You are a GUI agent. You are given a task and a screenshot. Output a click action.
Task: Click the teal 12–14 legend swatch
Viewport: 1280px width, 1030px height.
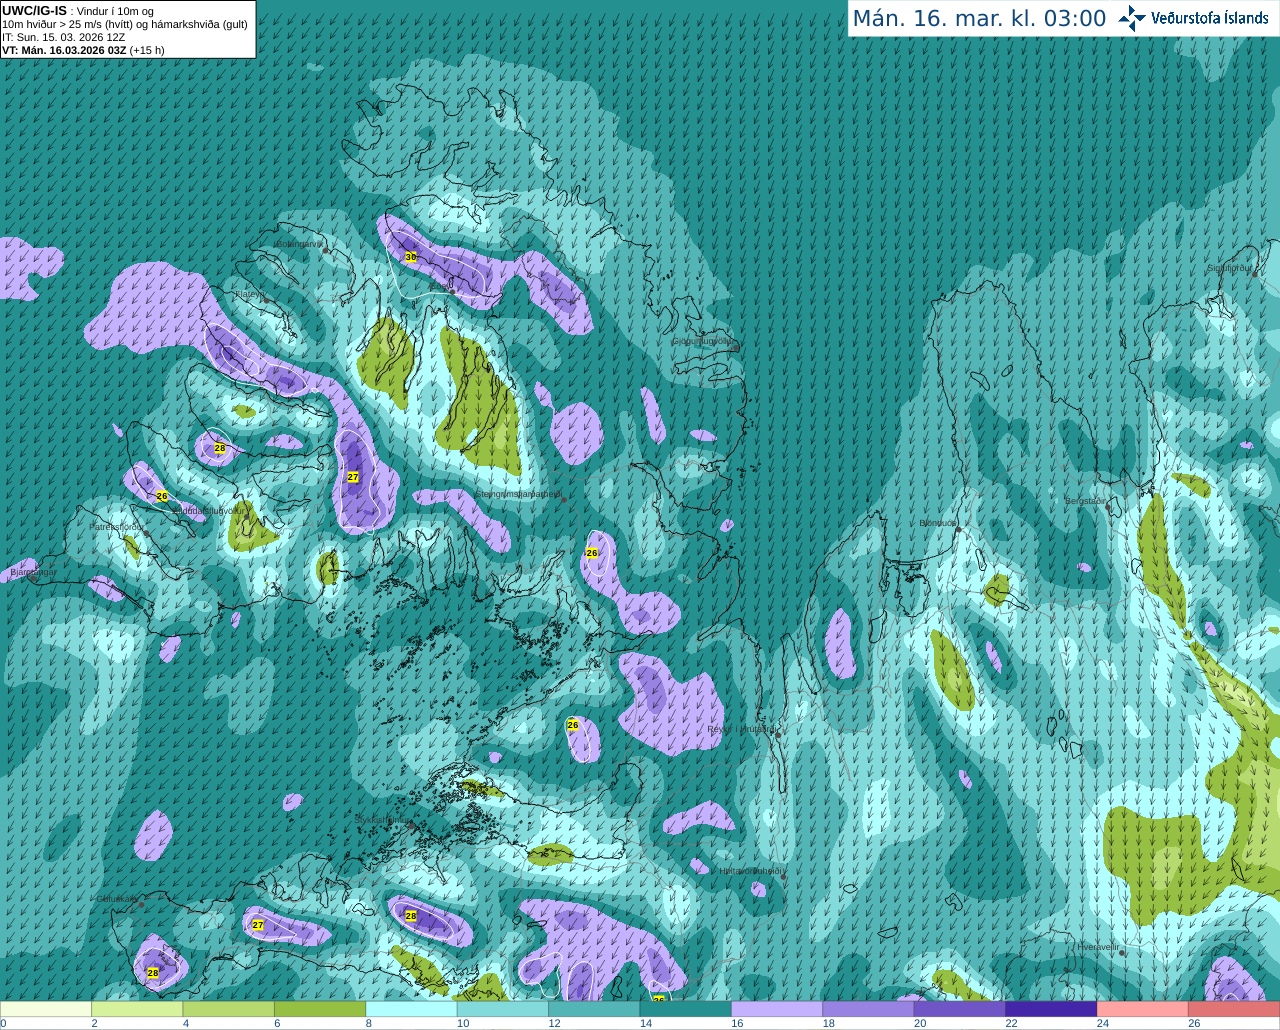[x=594, y=1009]
